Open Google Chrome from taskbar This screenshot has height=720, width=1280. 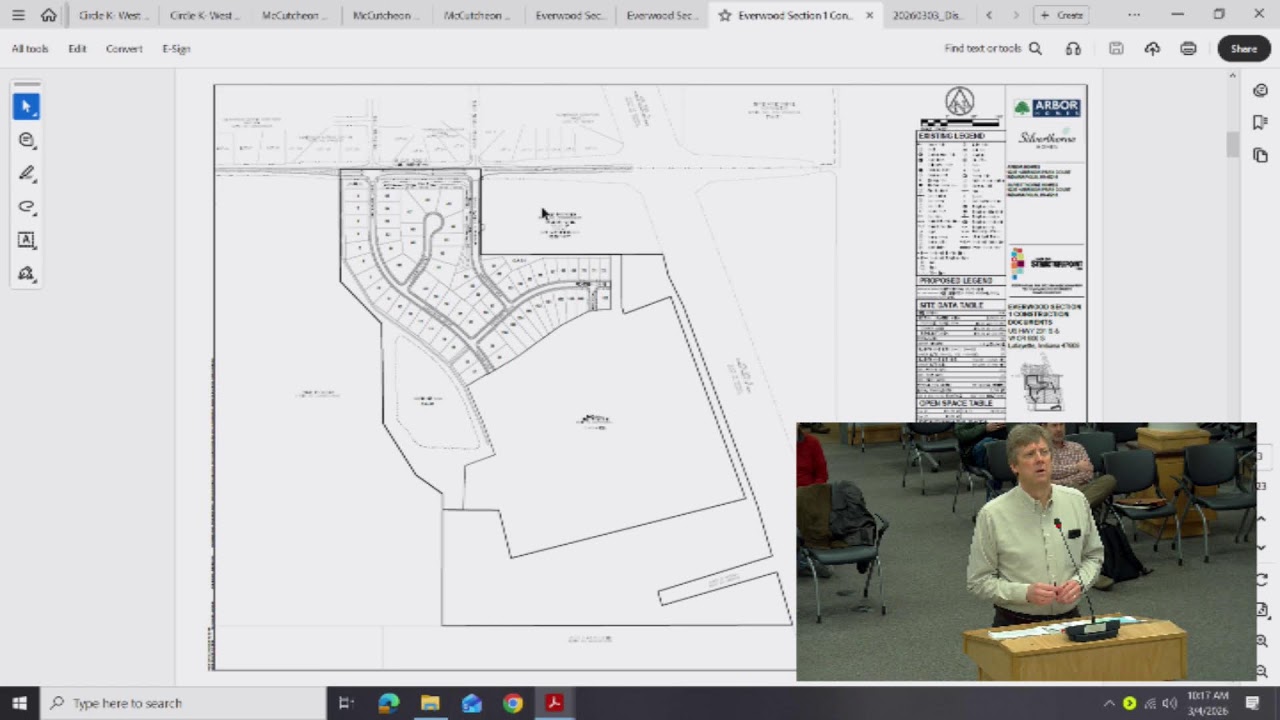click(512, 703)
